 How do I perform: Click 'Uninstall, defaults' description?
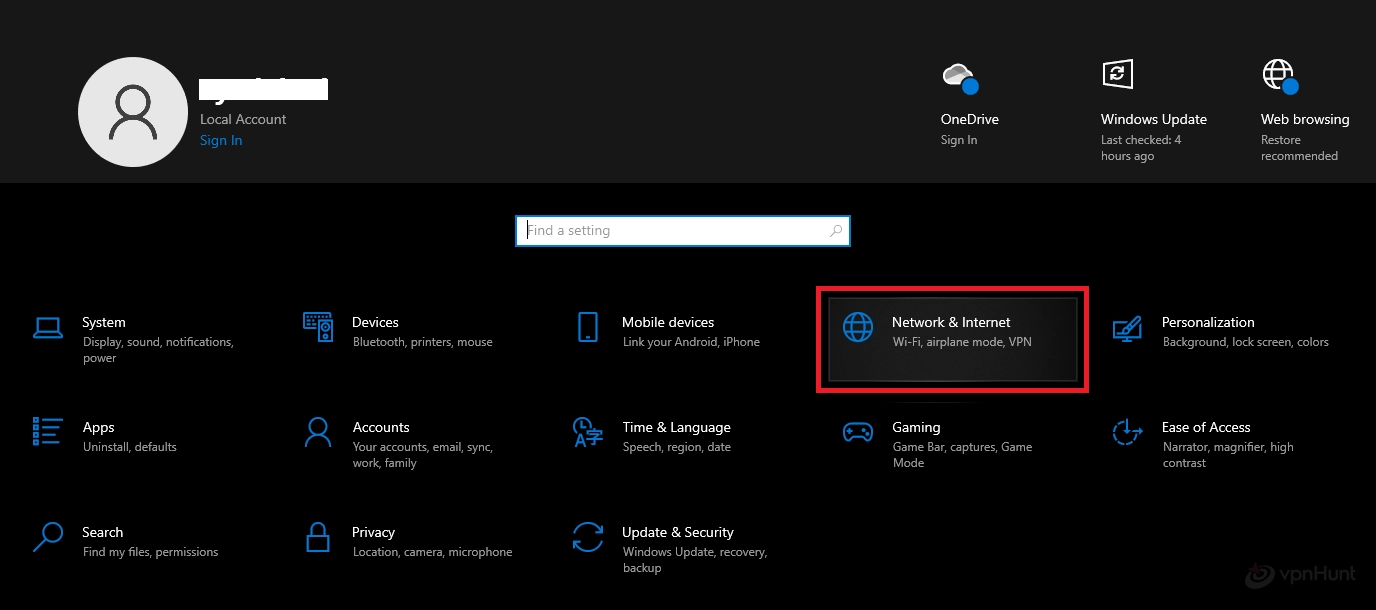coord(130,447)
